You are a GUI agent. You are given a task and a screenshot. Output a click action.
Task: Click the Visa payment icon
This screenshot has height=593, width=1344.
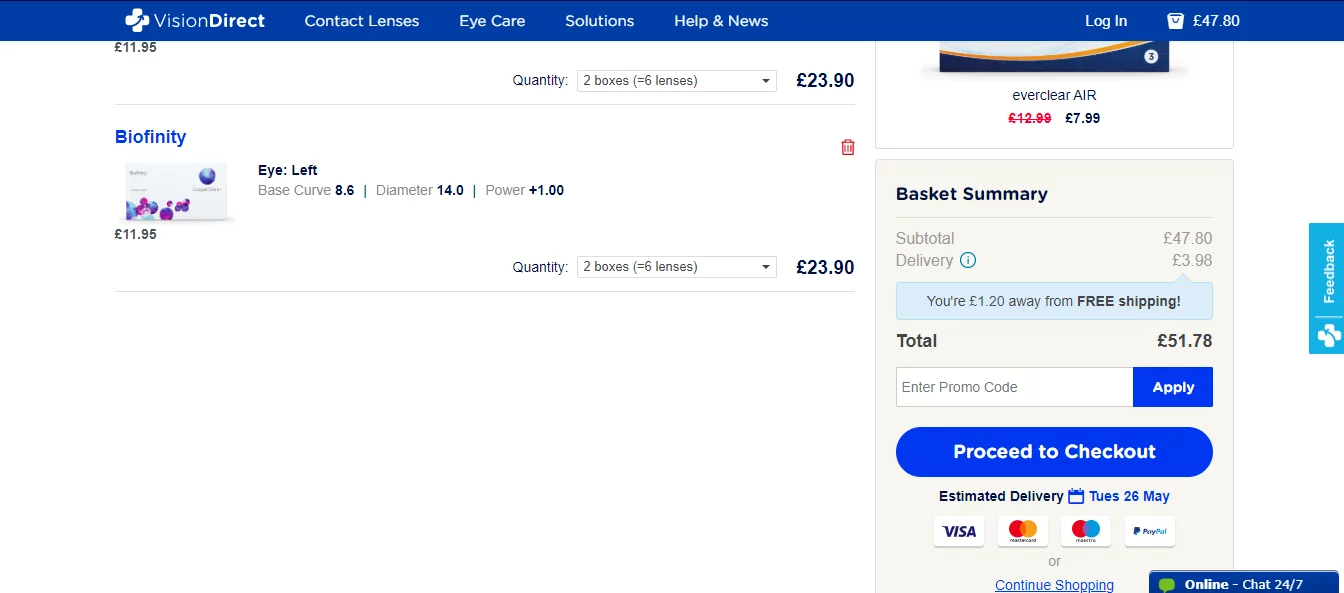coord(959,531)
